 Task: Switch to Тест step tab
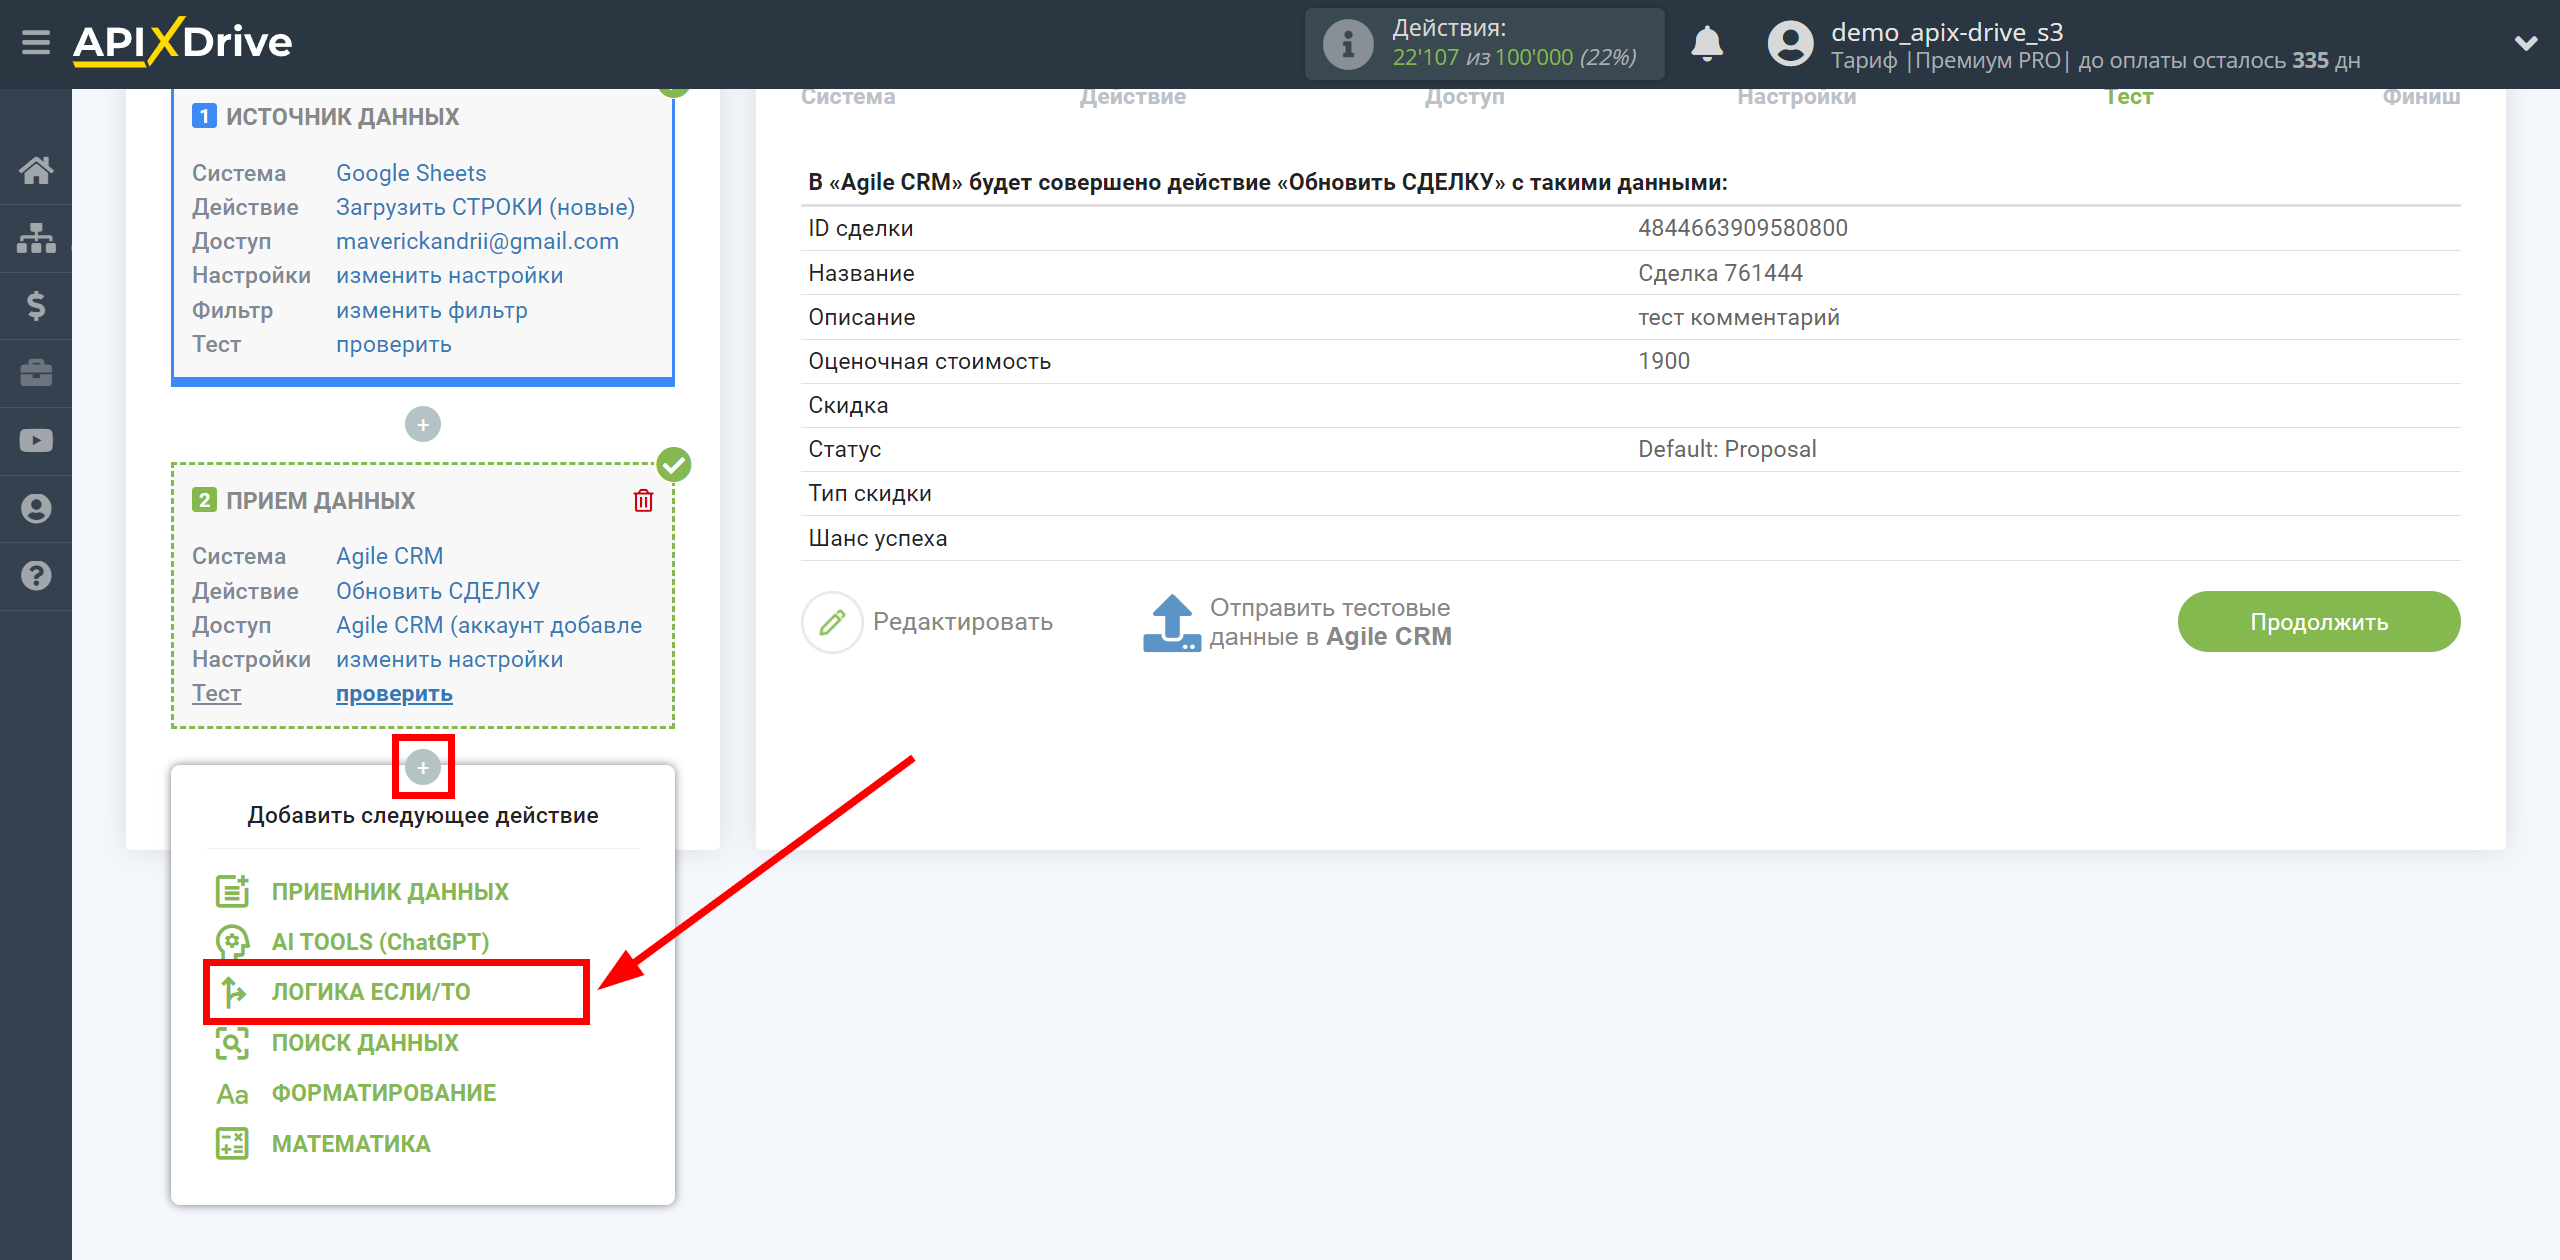coord(2129,97)
